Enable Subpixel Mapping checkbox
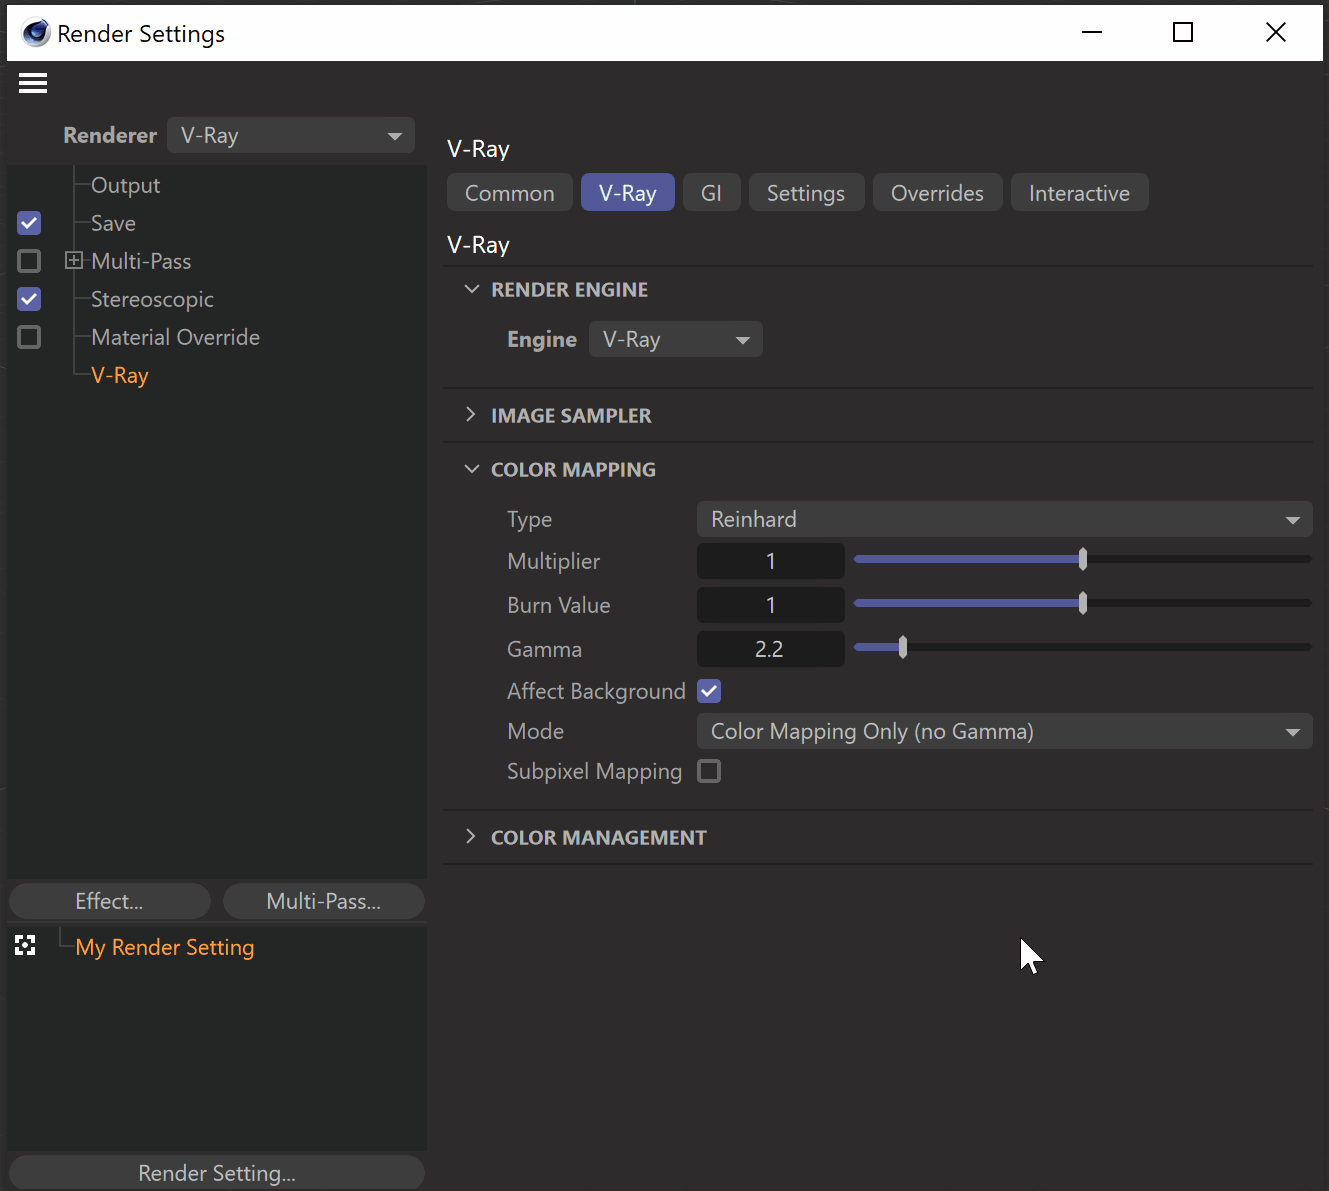The height and width of the screenshot is (1191, 1329). pos(709,771)
